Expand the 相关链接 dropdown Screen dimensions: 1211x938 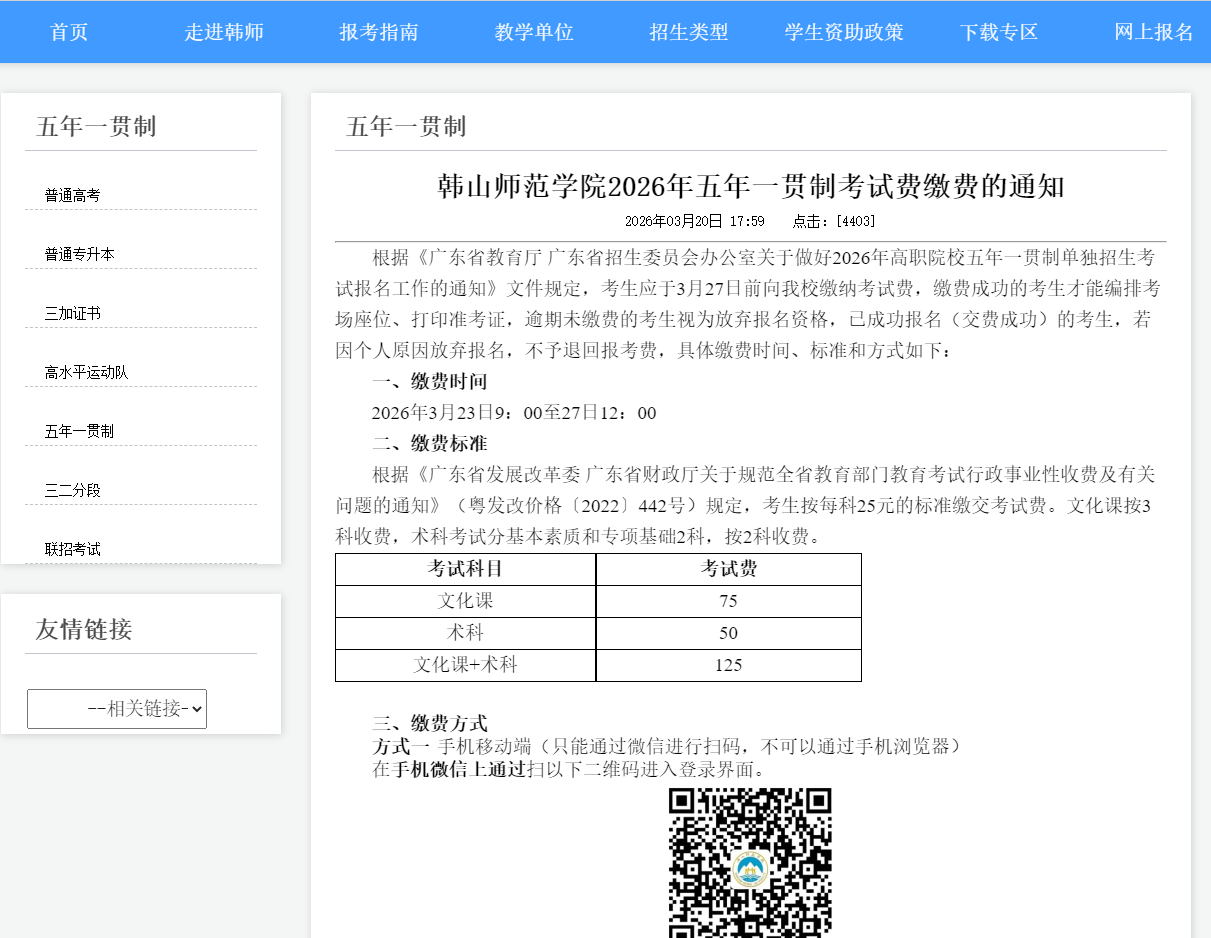tap(117, 708)
